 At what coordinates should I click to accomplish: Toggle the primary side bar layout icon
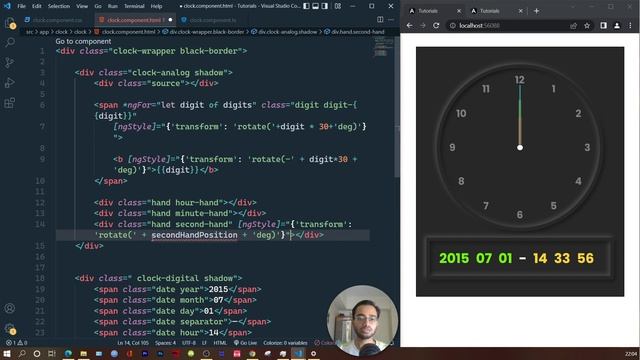click(306, 6)
